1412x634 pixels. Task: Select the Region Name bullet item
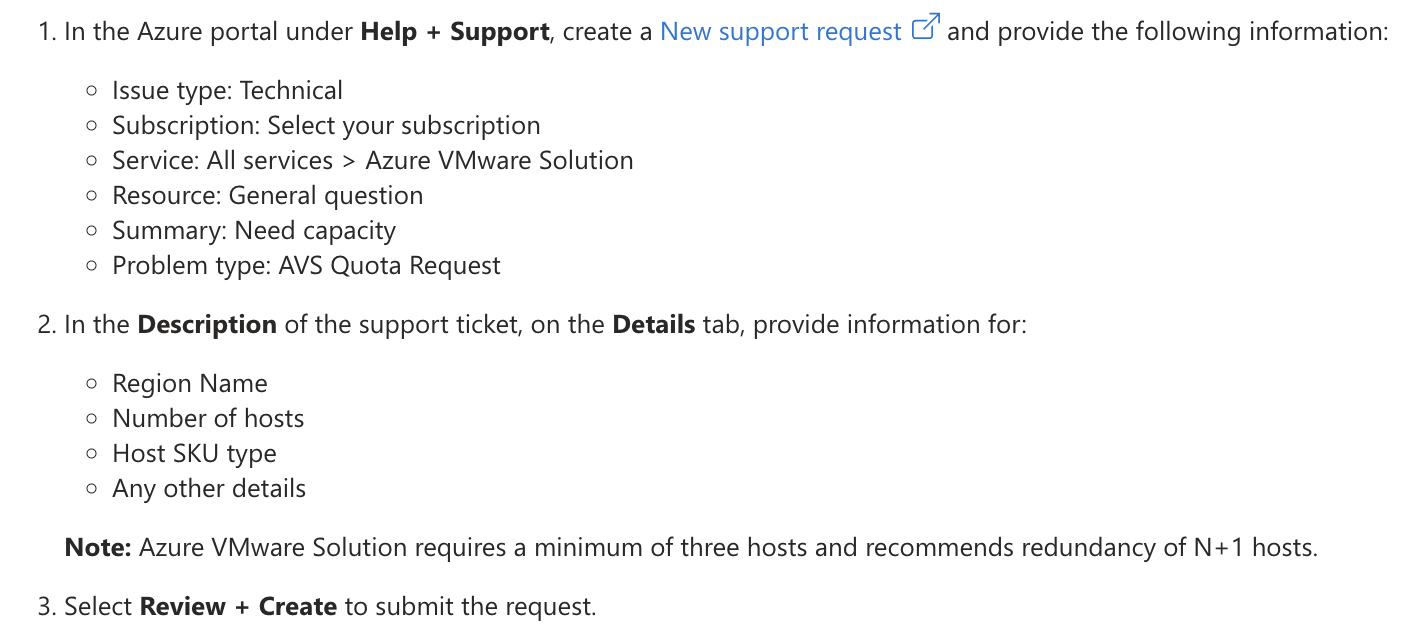click(190, 384)
